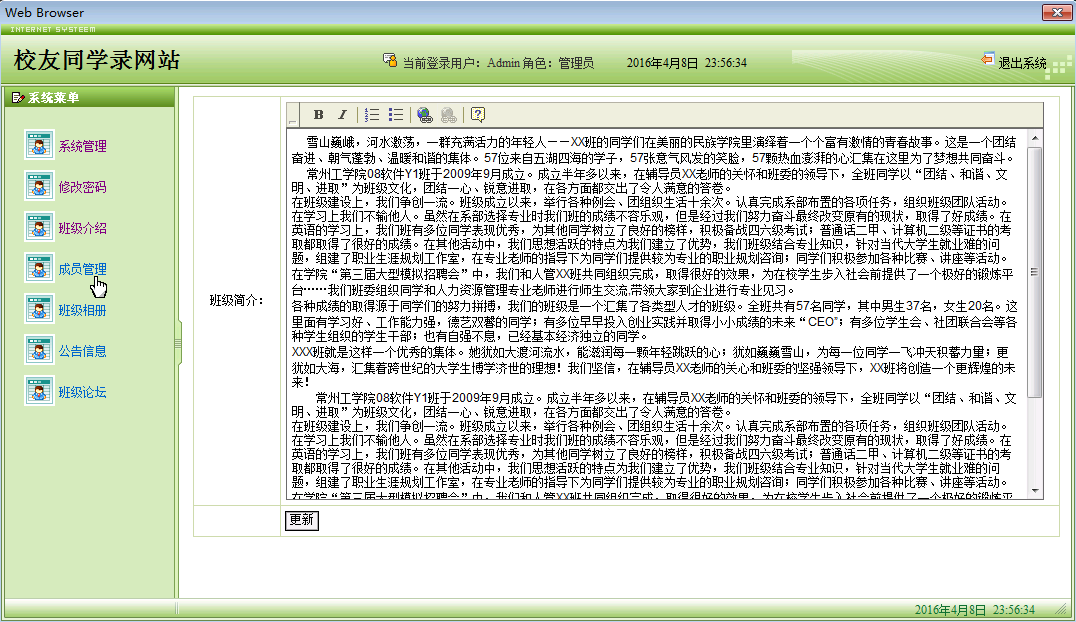Open the 修改密码 menu link
The width and height of the screenshot is (1076, 622).
(x=82, y=187)
